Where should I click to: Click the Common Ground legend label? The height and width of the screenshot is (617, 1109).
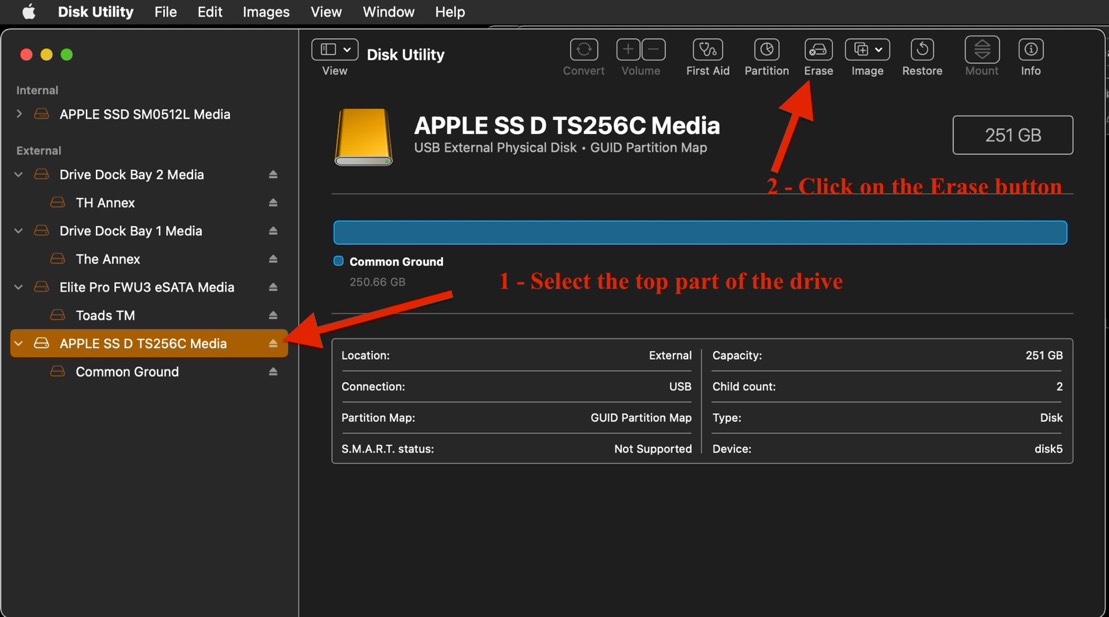(x=396, y=262)
